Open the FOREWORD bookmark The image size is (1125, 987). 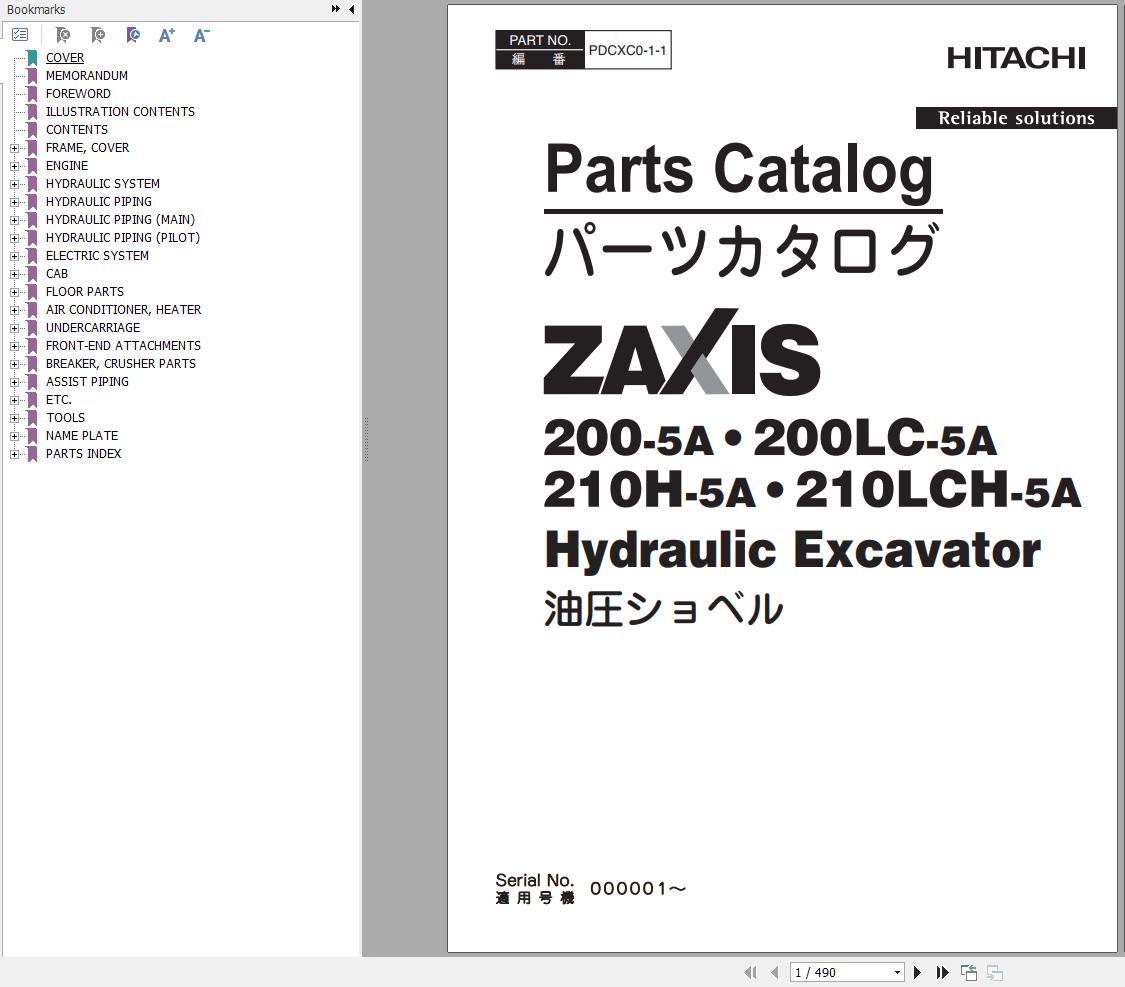pos(78,93)
